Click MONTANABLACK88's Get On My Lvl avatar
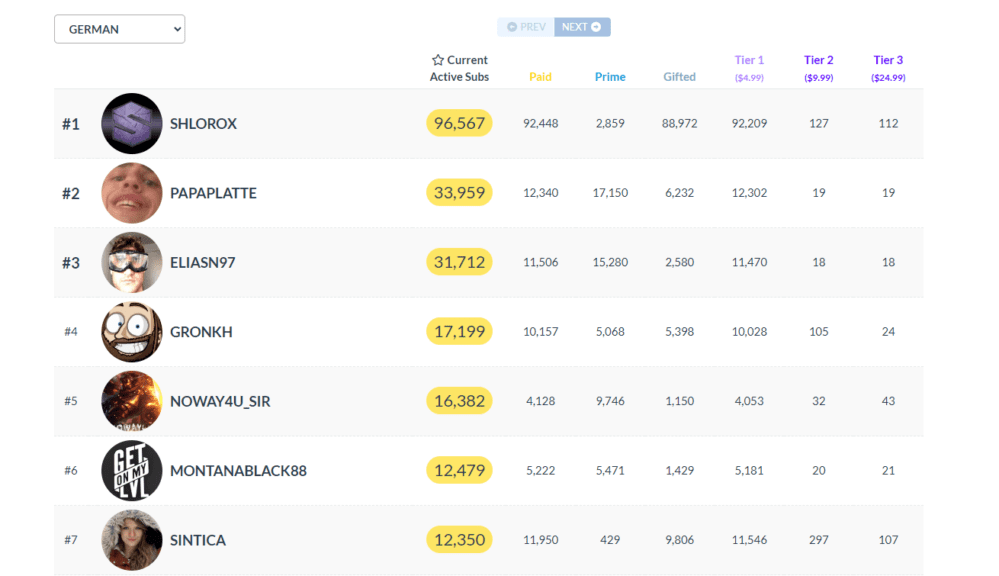Screen dimensions: 999x576 tap(132, 470)
